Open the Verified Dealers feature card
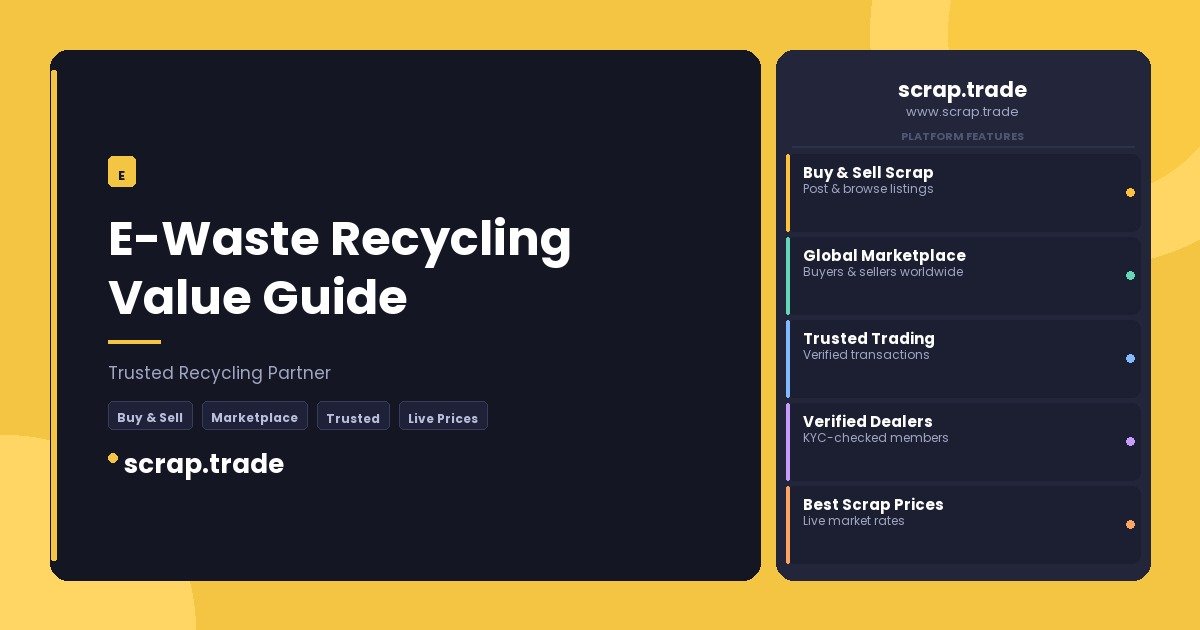 click(963, 442)
